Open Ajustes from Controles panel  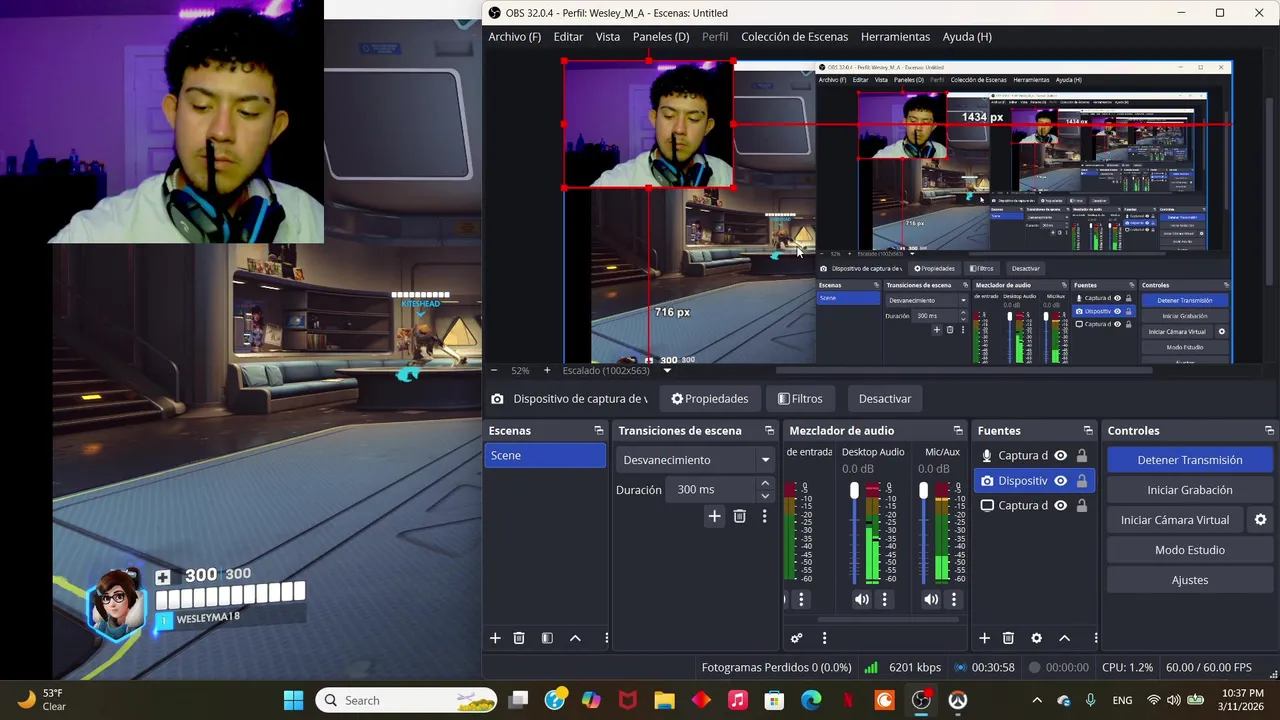coord(1190,580)
